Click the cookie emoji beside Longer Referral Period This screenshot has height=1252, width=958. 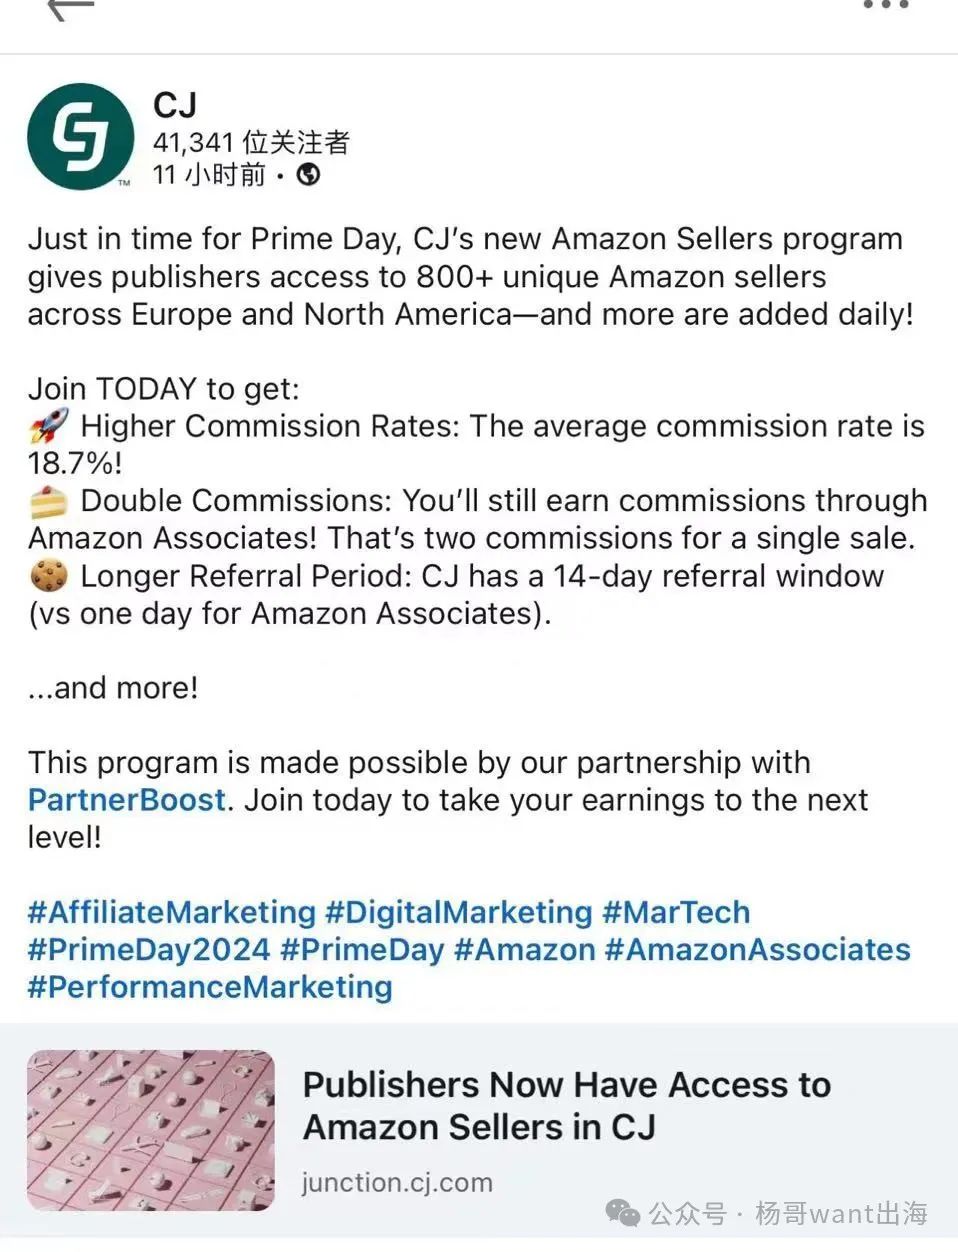(x=49, y=576)
